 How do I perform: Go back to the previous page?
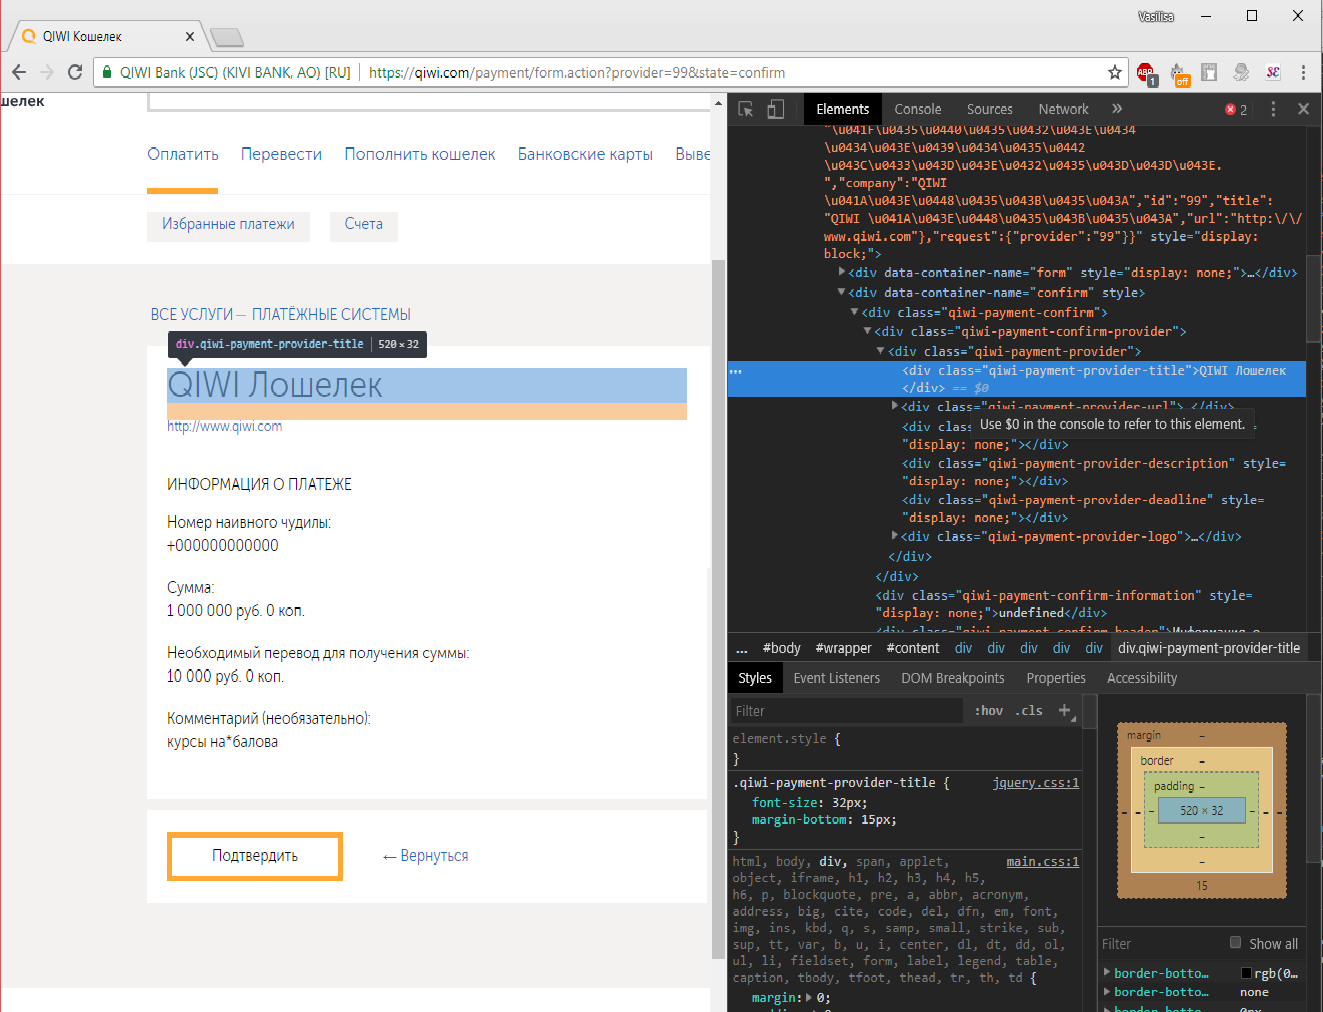[x=19, y=72]
